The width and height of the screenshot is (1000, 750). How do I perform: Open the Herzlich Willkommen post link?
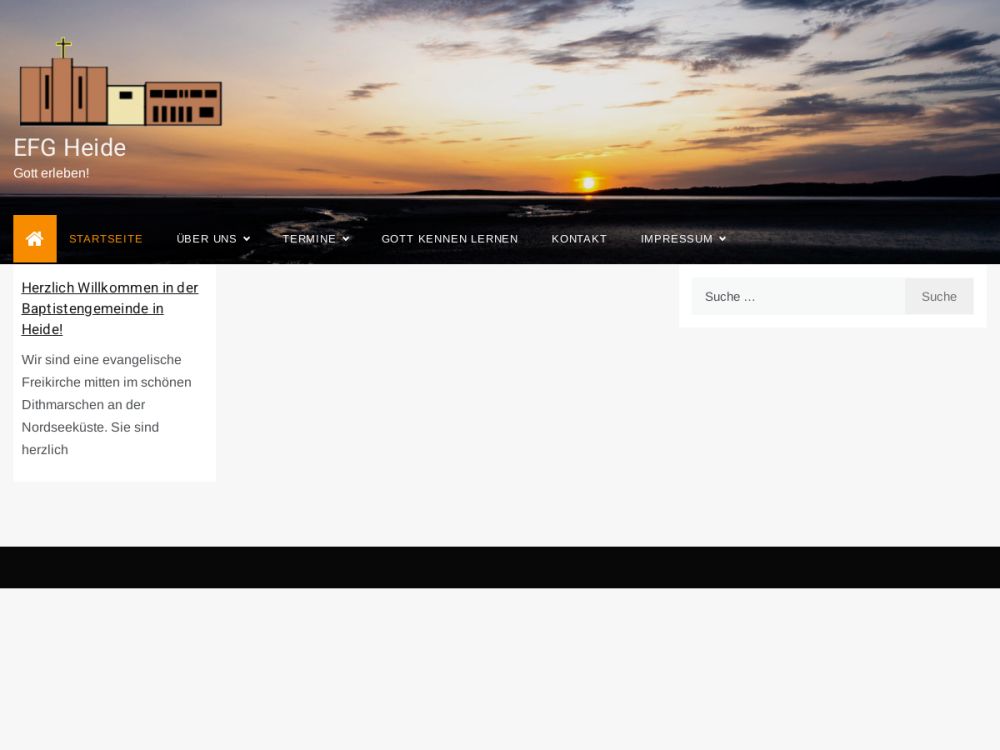(110, 308)
